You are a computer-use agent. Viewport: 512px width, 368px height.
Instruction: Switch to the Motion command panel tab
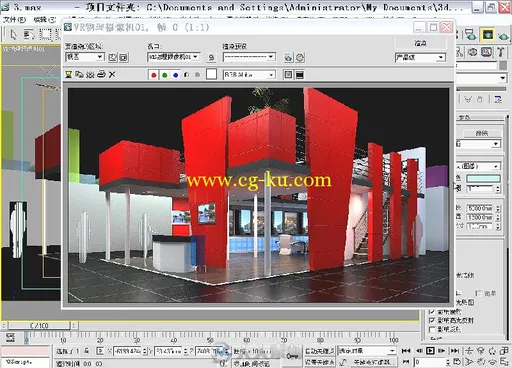tap(473, 52)
